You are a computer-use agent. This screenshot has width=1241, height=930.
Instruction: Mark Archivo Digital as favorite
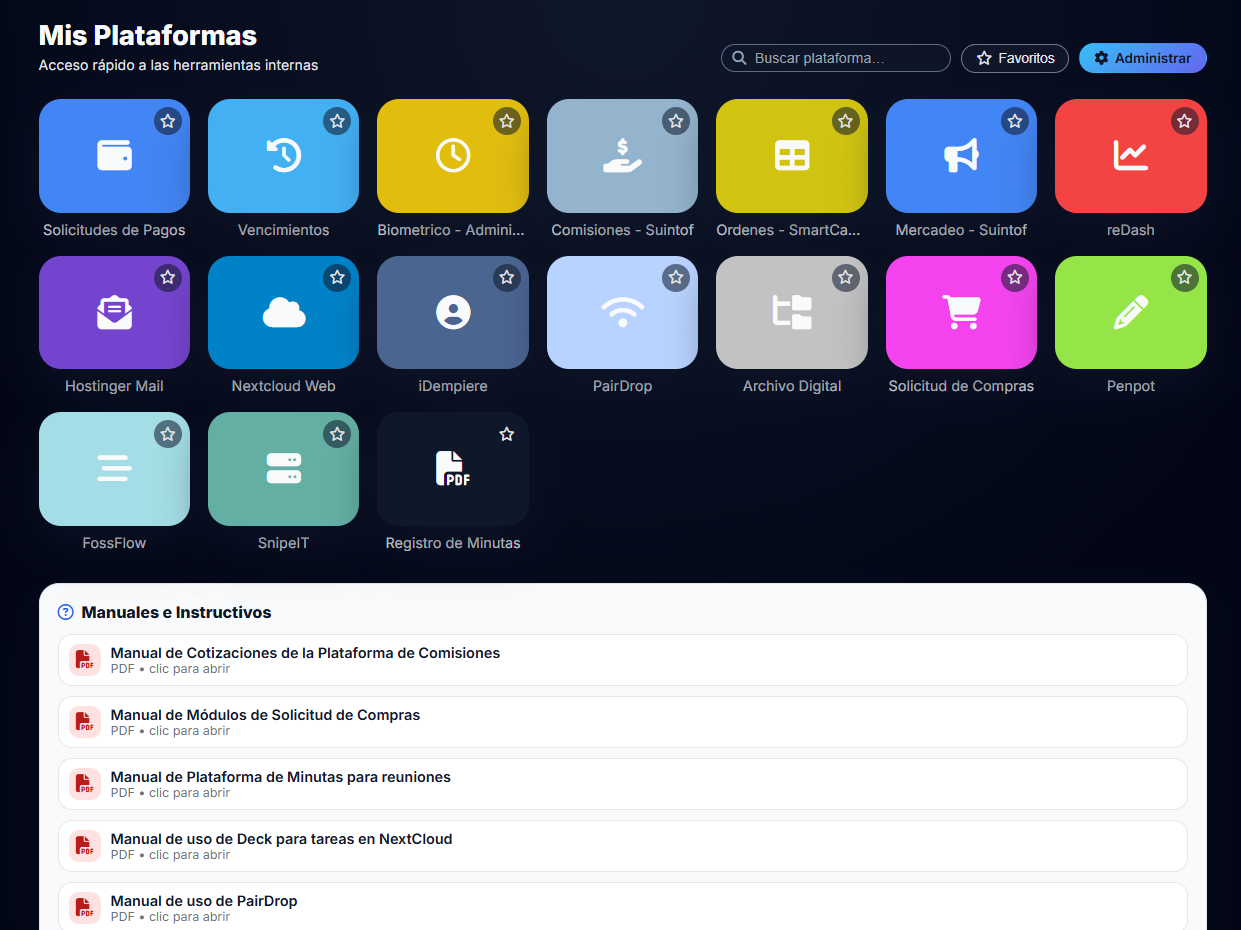coord(846,277)
